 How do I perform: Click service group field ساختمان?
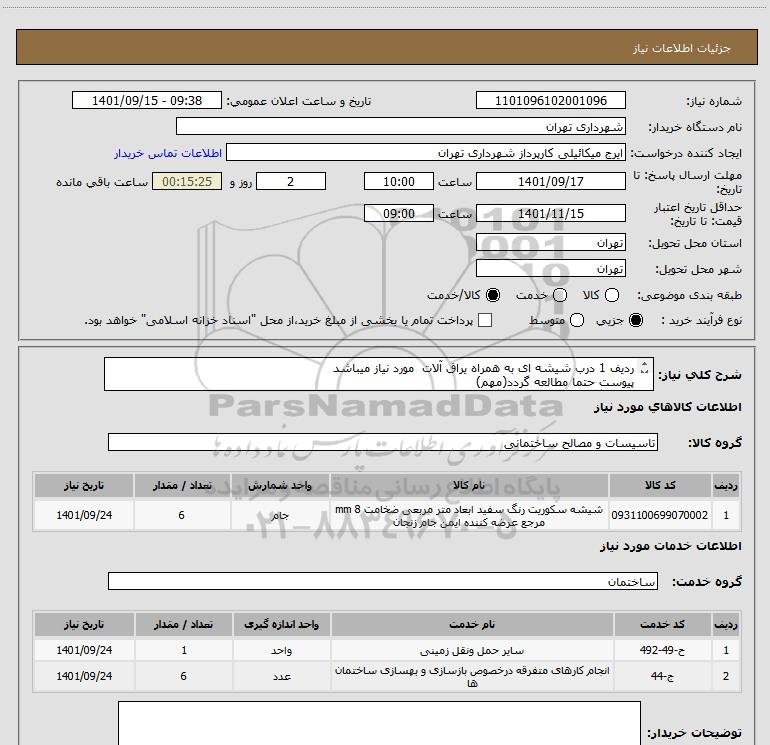pyautogui.click(x=383, y=581)
